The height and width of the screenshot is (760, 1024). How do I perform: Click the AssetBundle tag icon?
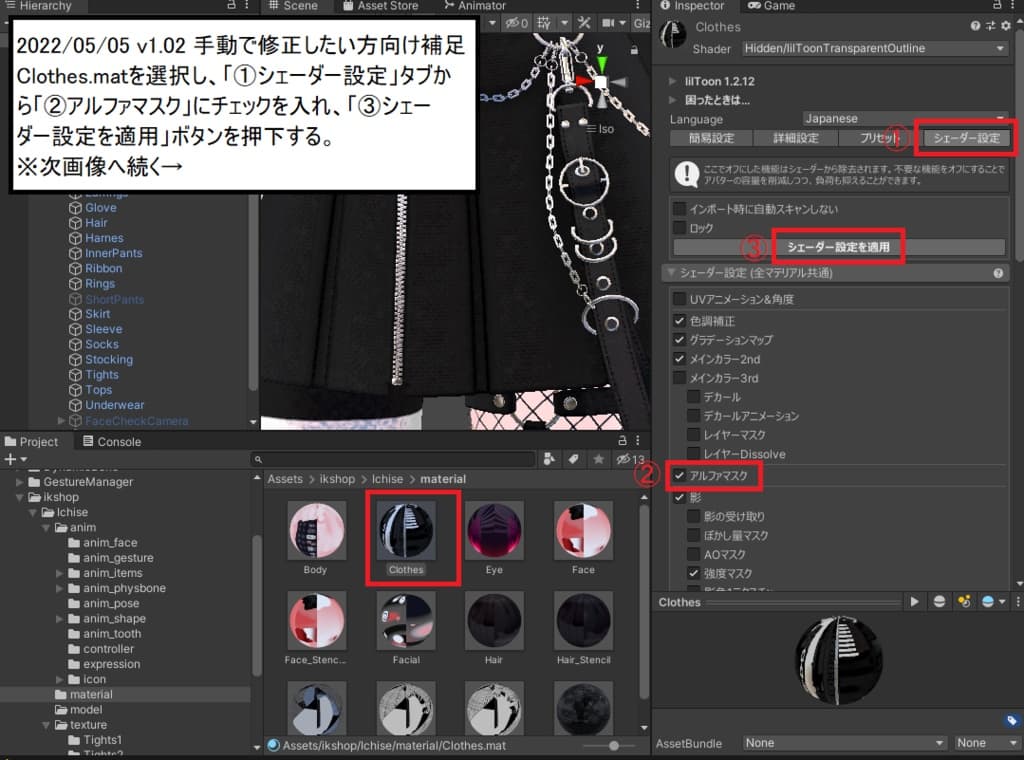point(1012,721)
